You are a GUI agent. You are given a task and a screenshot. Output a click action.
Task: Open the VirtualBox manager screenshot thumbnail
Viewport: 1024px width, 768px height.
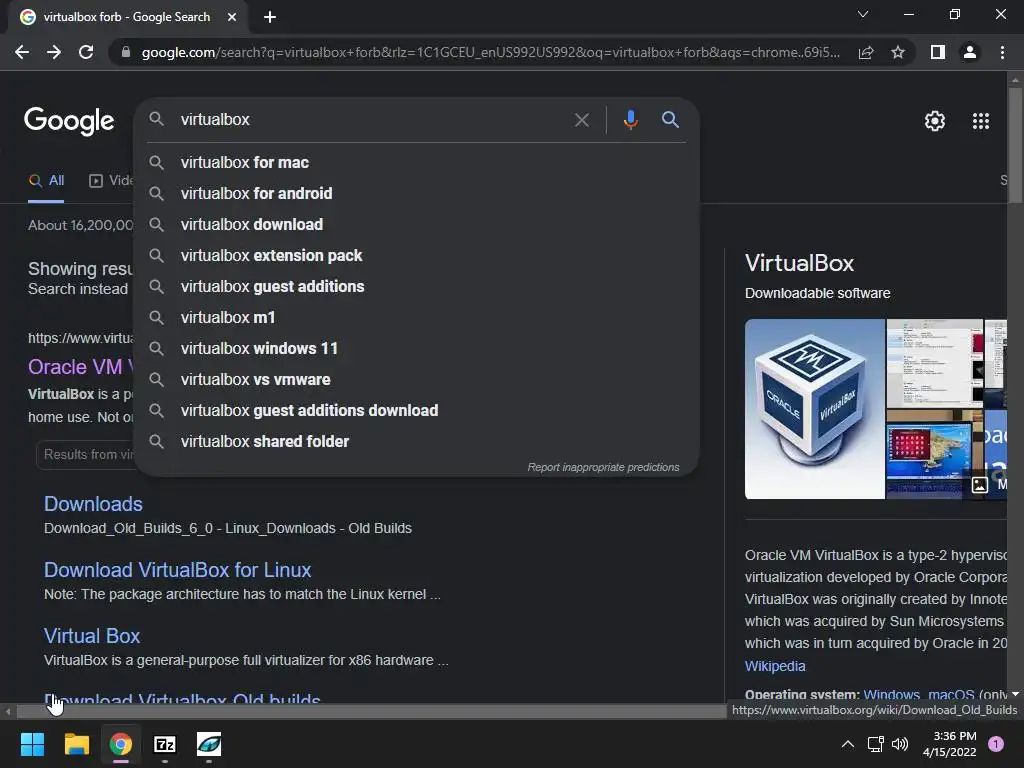point(935,364)
